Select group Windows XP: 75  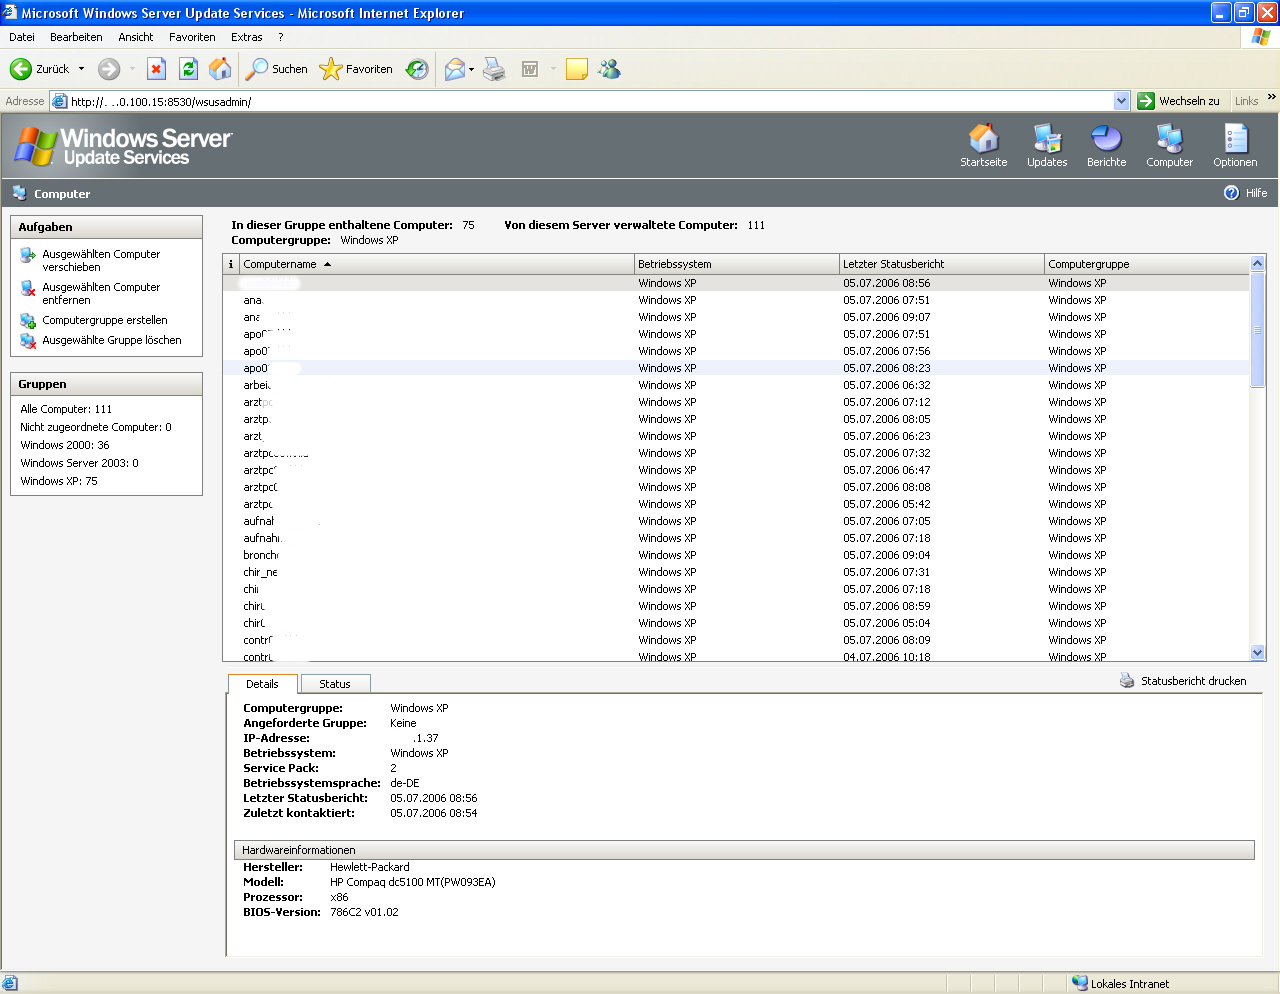tap(59, 481)
